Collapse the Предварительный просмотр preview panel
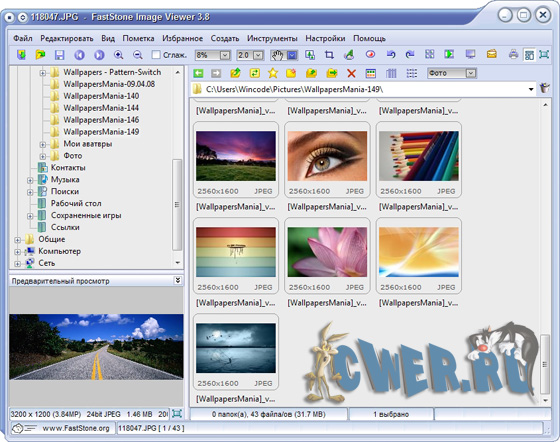Viewport: 560px width, 442px height. pos(178,280)
